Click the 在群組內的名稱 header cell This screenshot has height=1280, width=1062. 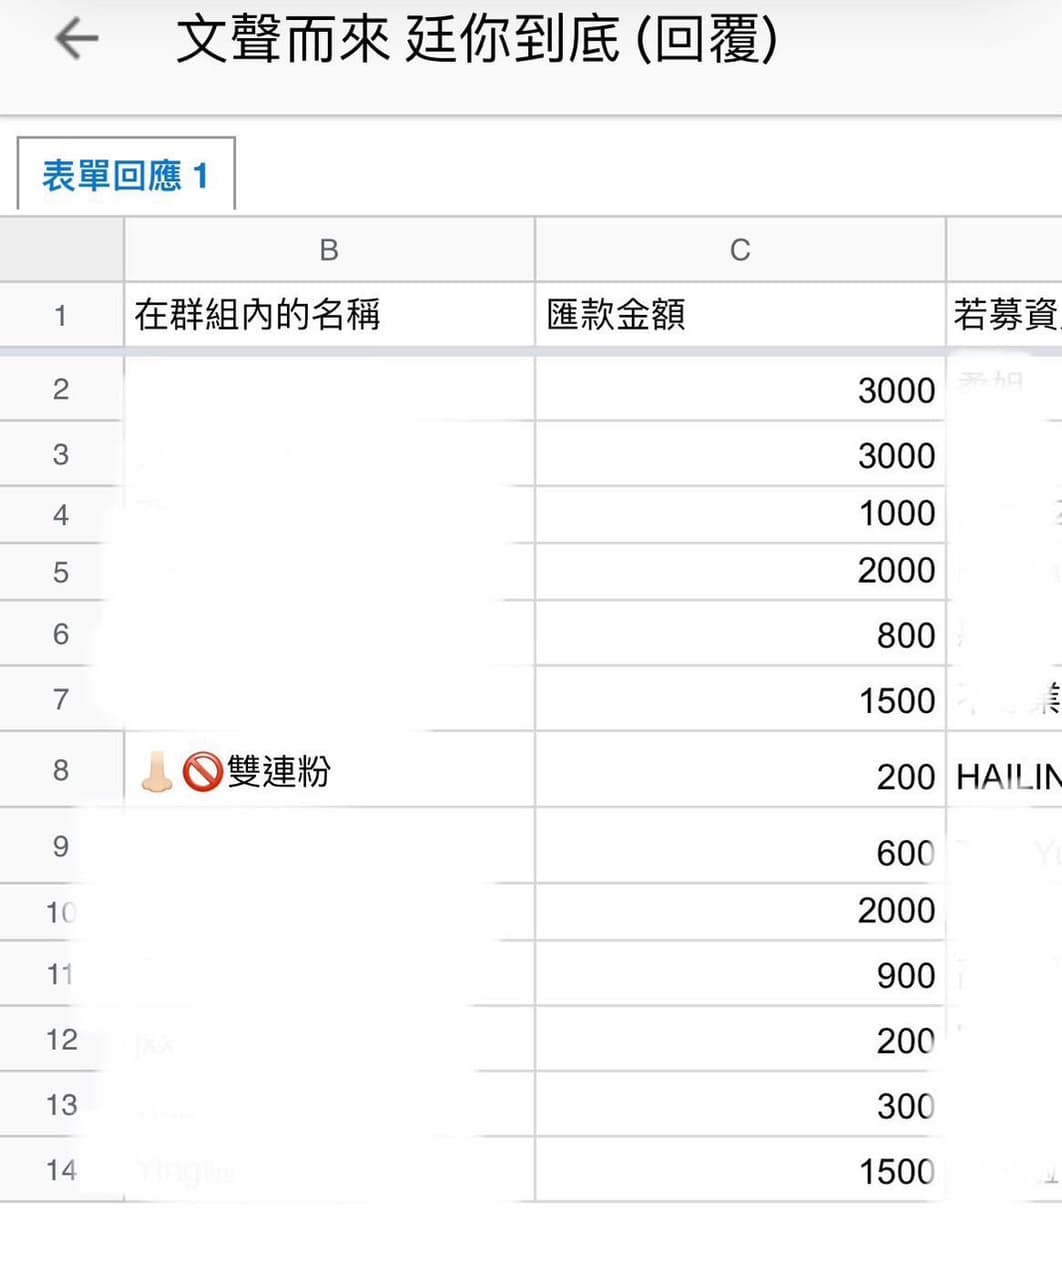[329, 315]
